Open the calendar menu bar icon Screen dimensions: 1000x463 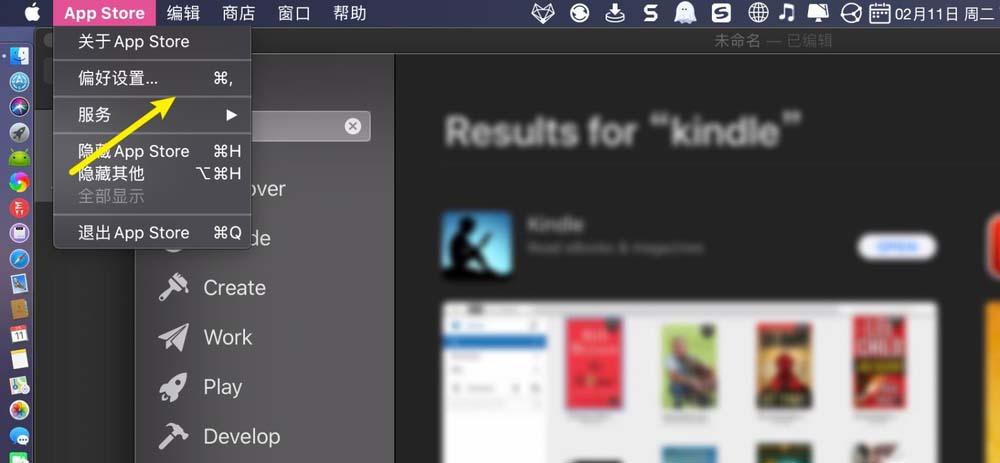pyautogui.click(x=879, y=13)
